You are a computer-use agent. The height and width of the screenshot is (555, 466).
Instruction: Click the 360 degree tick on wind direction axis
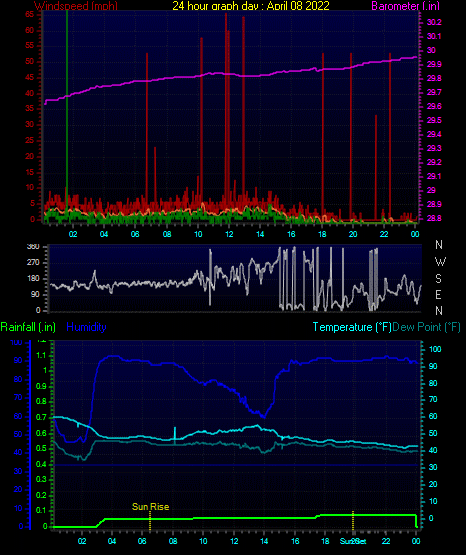pyautogui.click(x=33, y=247)
